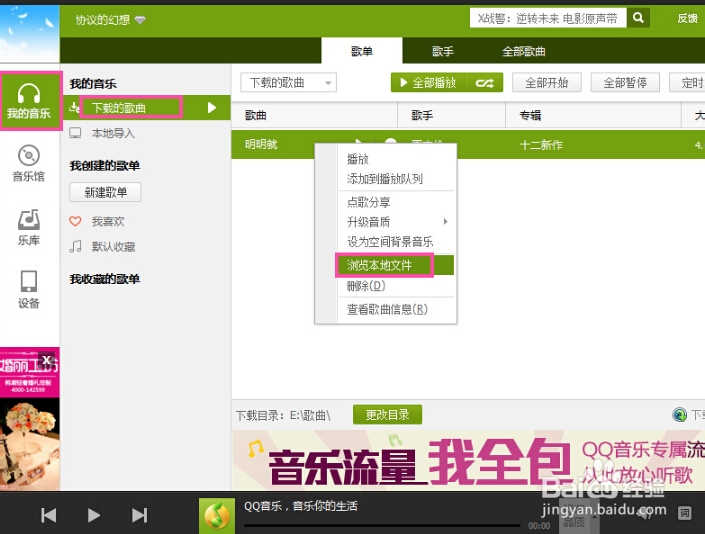Click the 更改目录 button
This screenshot has height=534, width=705.
click(x=387, y=414)
